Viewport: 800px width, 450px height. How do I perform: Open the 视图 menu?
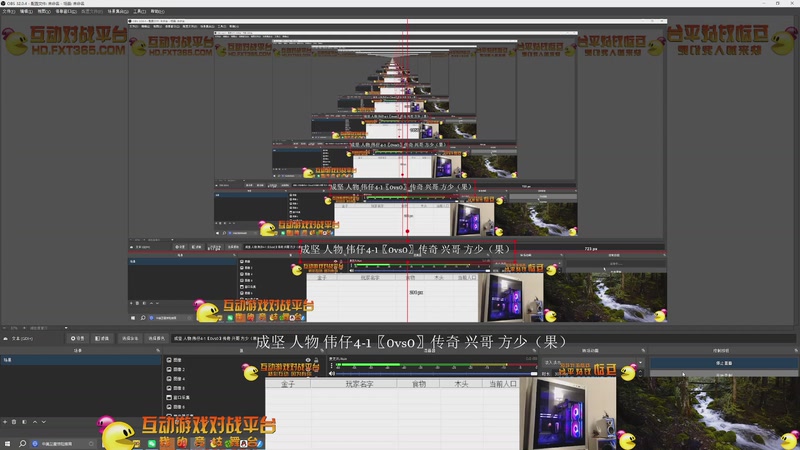point(44,11)
